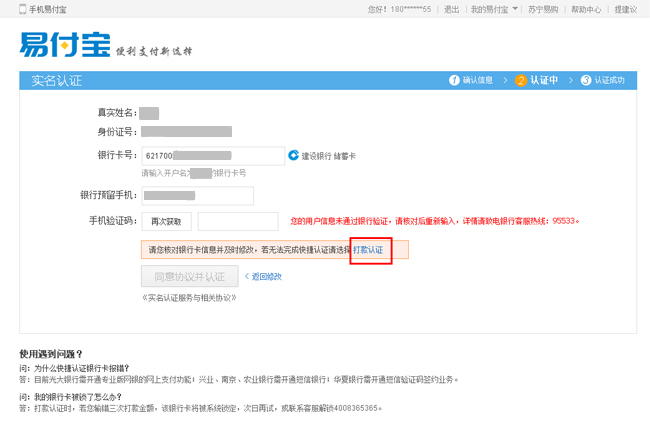Click step 1 确认信息 circle icon

(454, 80)
